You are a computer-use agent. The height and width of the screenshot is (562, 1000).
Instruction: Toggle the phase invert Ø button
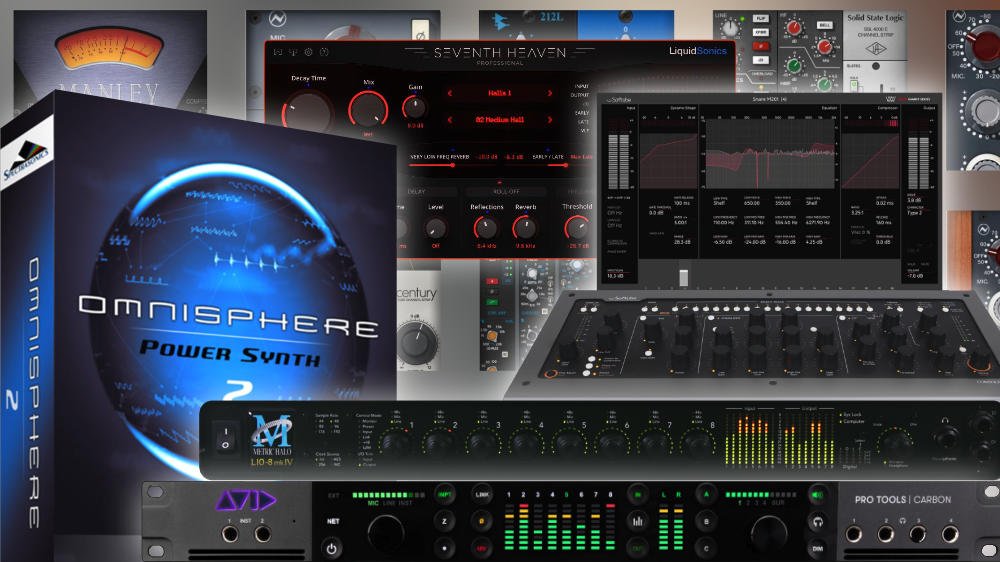(482, 521)
